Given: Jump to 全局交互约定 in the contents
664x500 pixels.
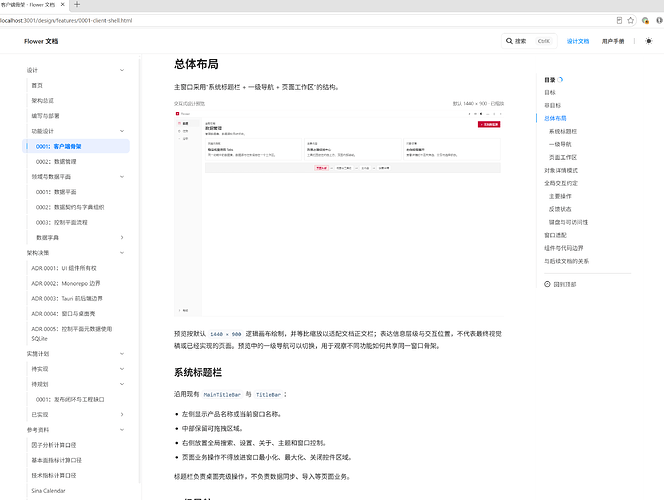Looking at the screenshot, I should pyautogui.click(x=561, y=183).
